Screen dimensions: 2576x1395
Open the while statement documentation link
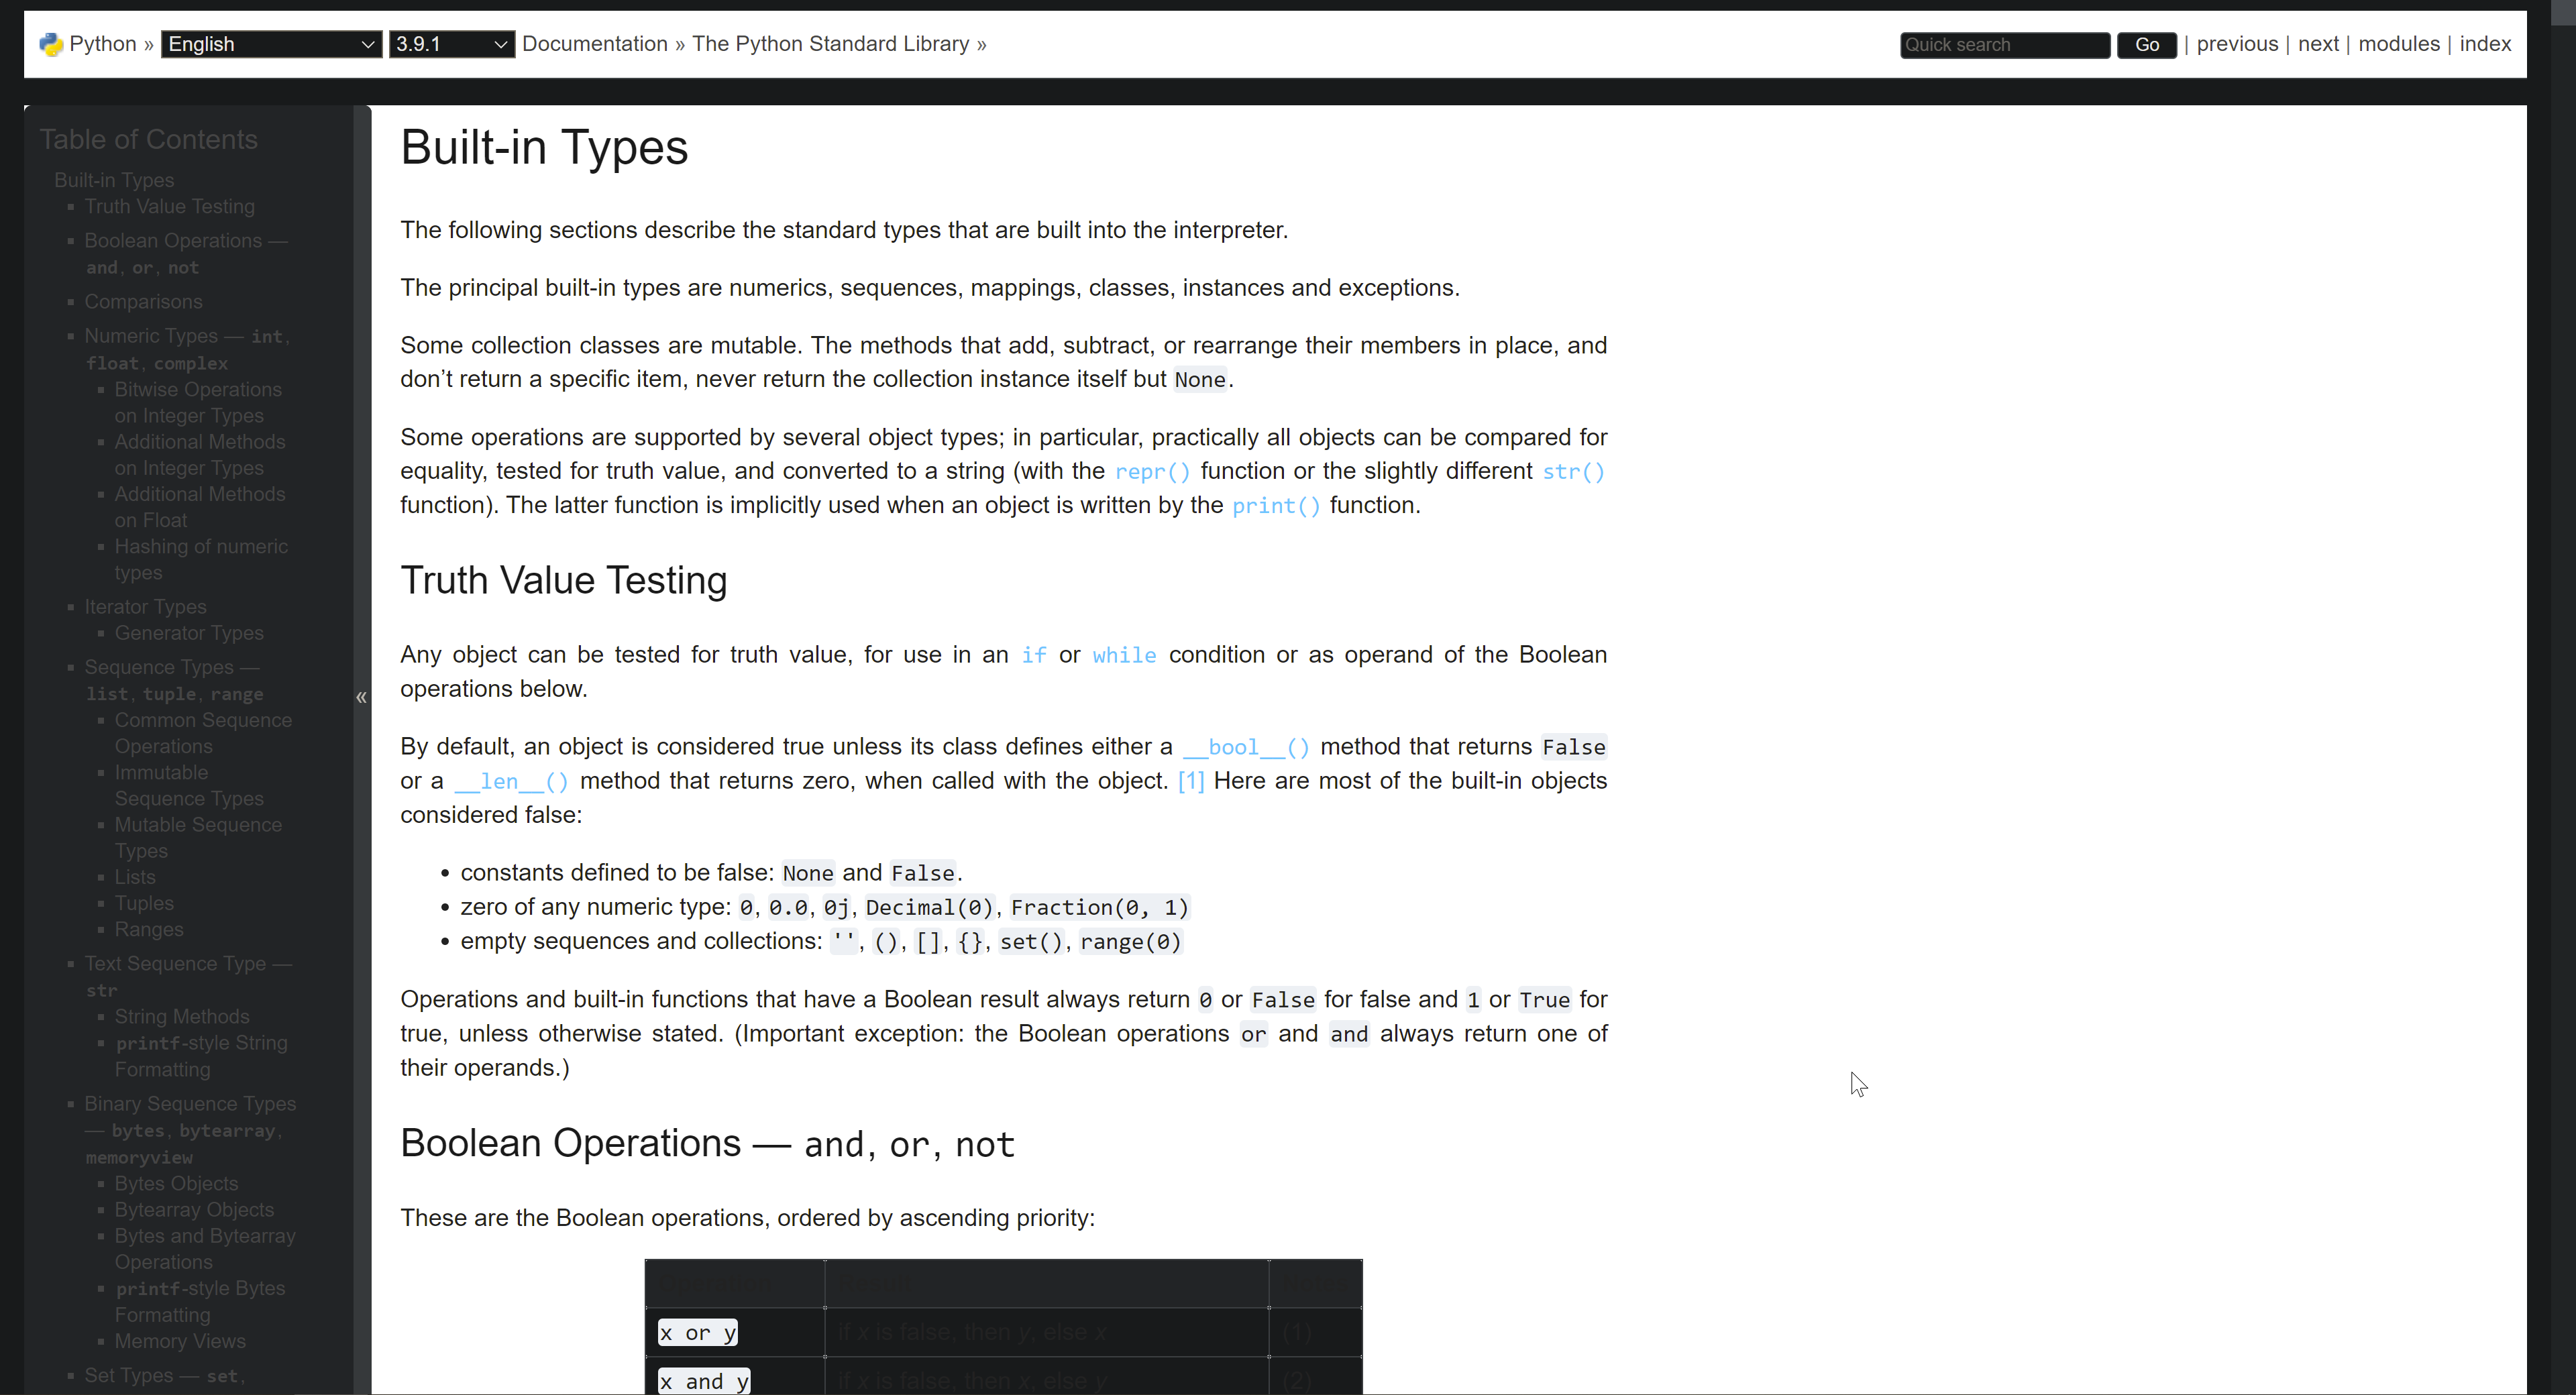(1124, 655)
